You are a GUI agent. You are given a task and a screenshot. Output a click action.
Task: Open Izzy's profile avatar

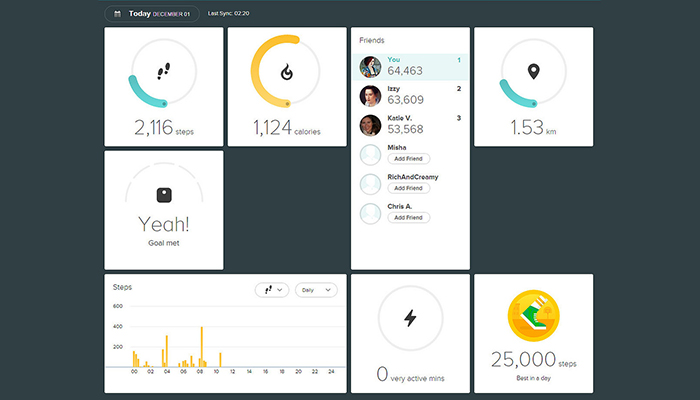pos(371,96)
